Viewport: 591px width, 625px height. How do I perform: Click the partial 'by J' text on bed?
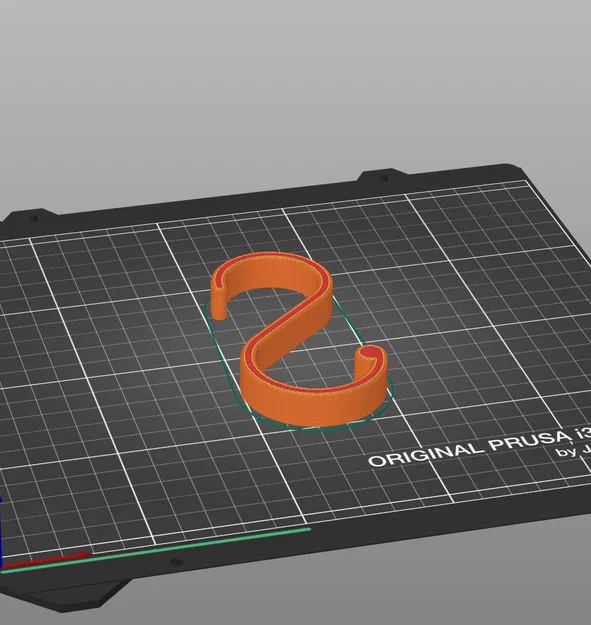[573, 450]
